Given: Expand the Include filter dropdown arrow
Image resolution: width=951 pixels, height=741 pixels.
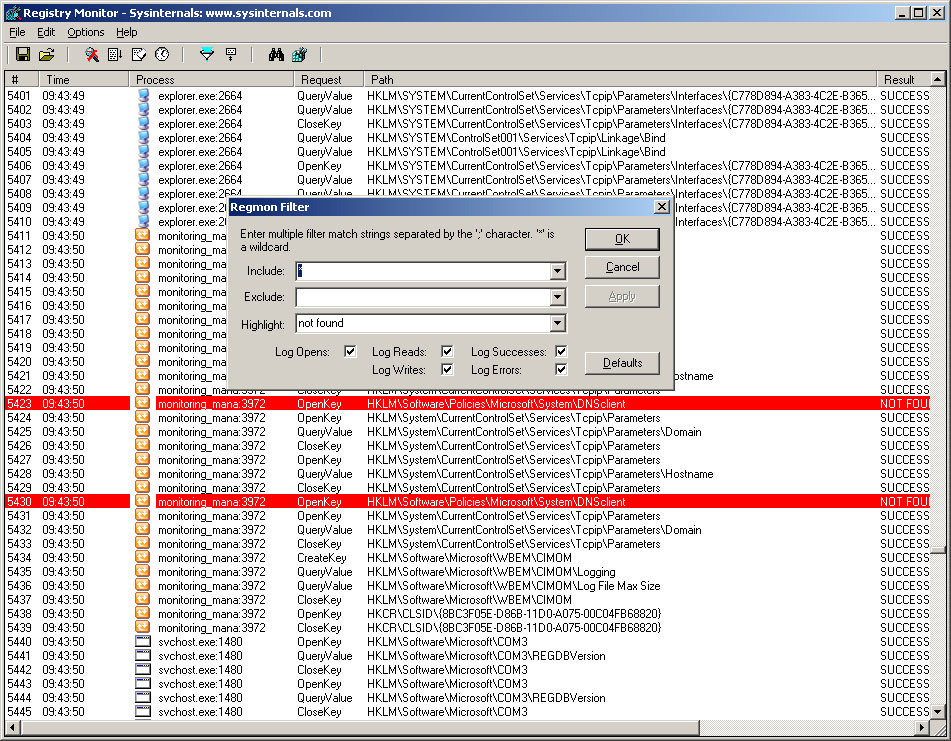Looking at the screenshot, I should pos(557,271).
